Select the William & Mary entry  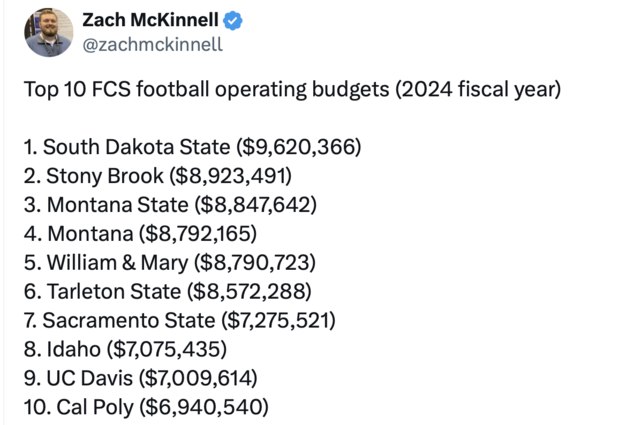pos(170,263)
